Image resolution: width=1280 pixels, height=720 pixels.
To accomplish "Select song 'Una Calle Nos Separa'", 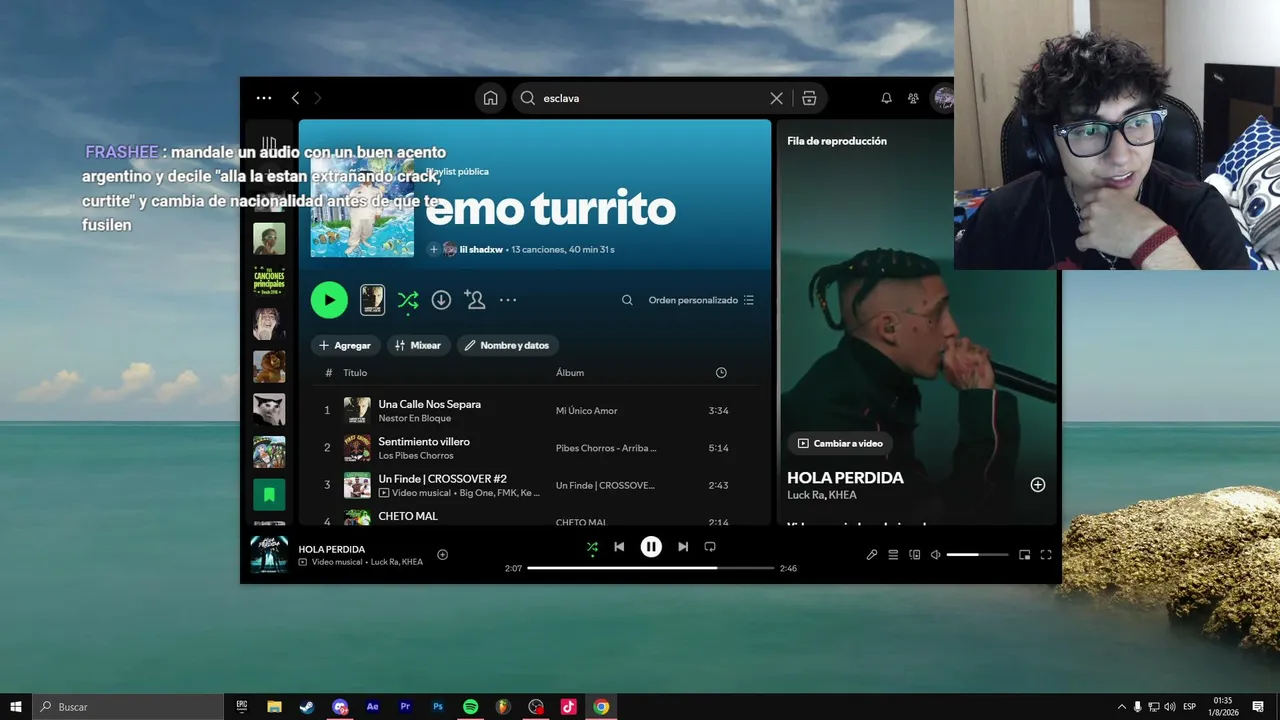I will coord(430,404).
